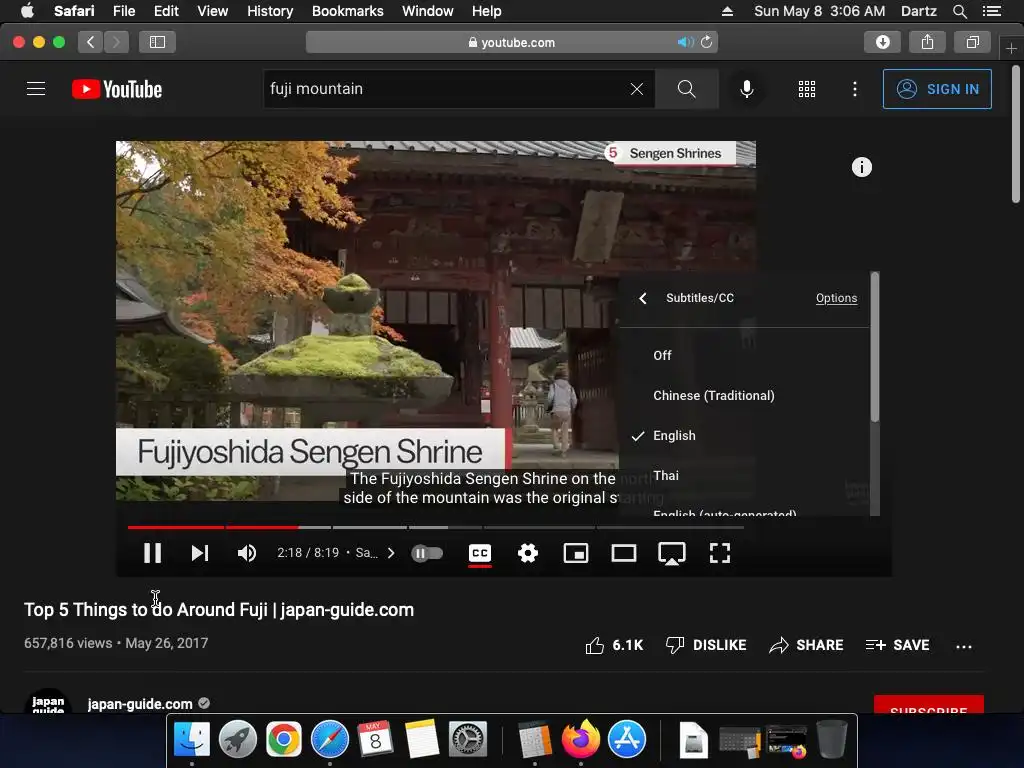Pause the video
Screen dimensions: 1024x768
coord(153,553)
